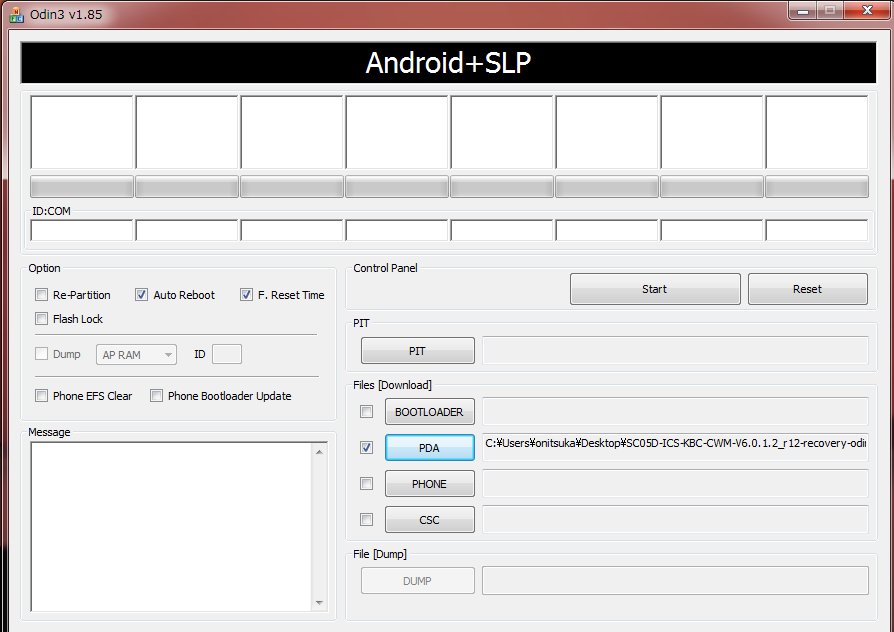This screenshot has width=894, height=632.
Task: Uncheck the Auto Reboot option
Action: pyautogui.click(x=141, y=295)
